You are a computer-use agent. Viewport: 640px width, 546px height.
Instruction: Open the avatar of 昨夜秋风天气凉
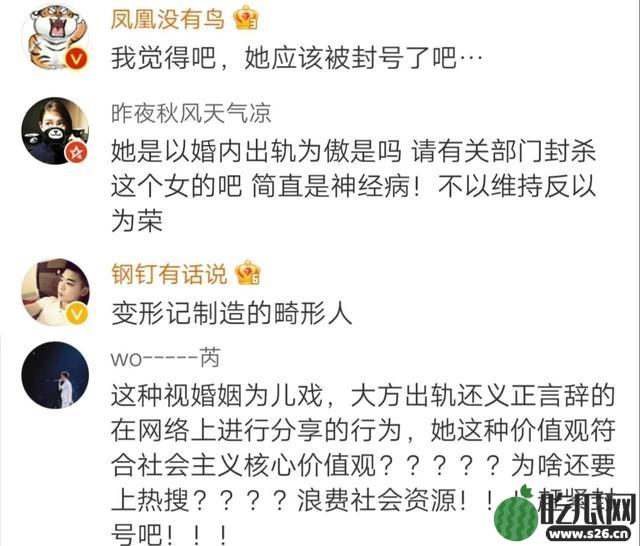[55, 131]
